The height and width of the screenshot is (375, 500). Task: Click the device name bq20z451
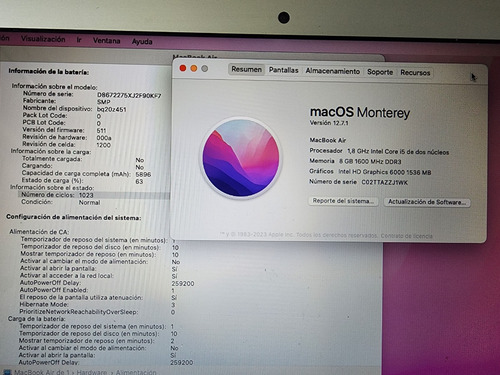(x=112, y=109)
